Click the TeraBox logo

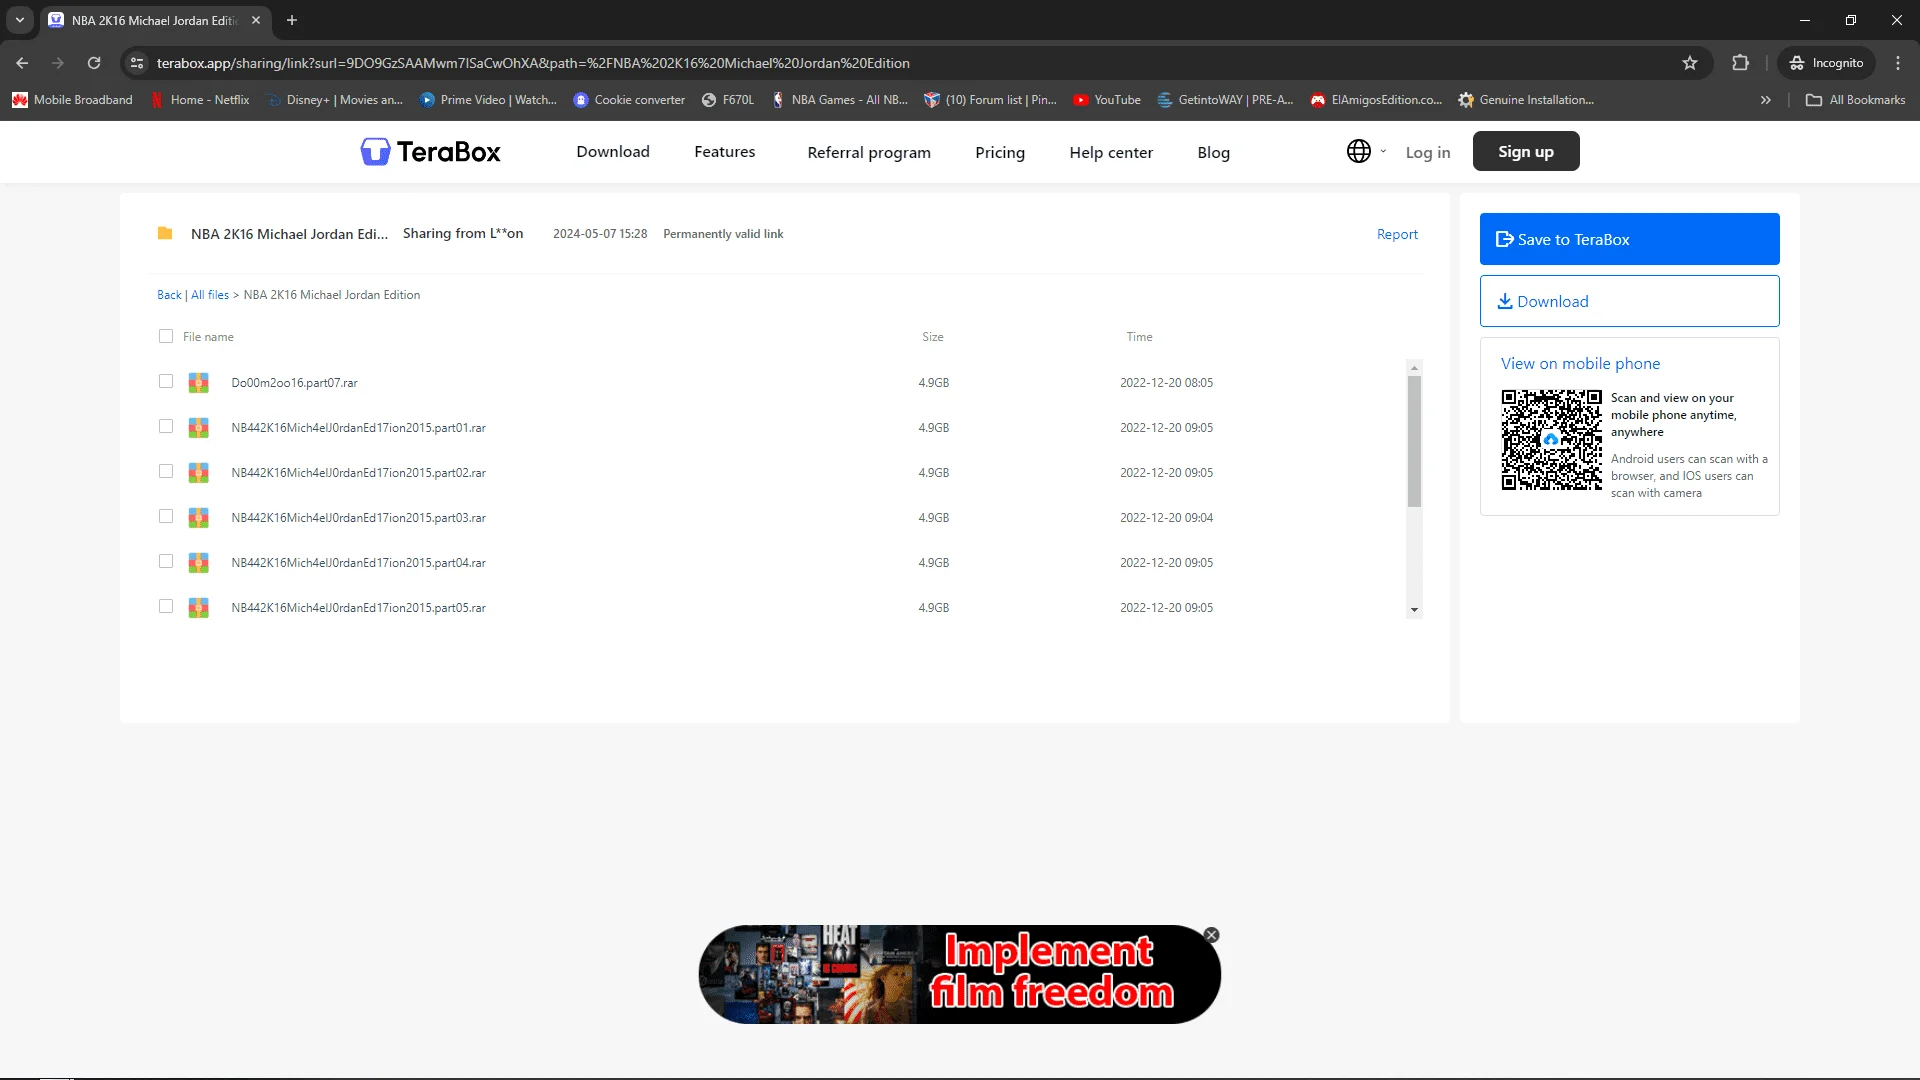click(430, 152)
